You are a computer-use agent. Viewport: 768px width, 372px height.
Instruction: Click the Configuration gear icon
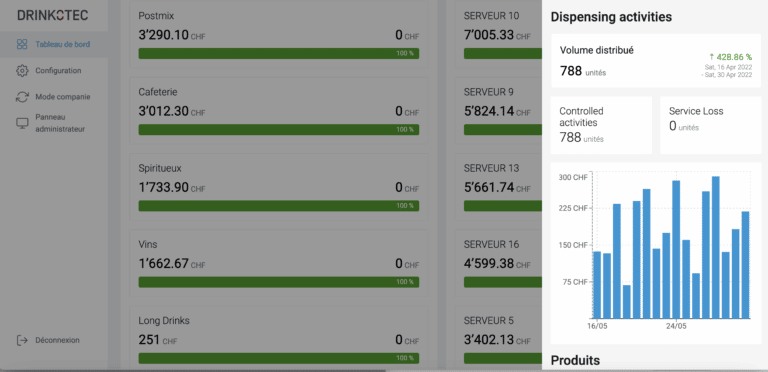point(22,71)
